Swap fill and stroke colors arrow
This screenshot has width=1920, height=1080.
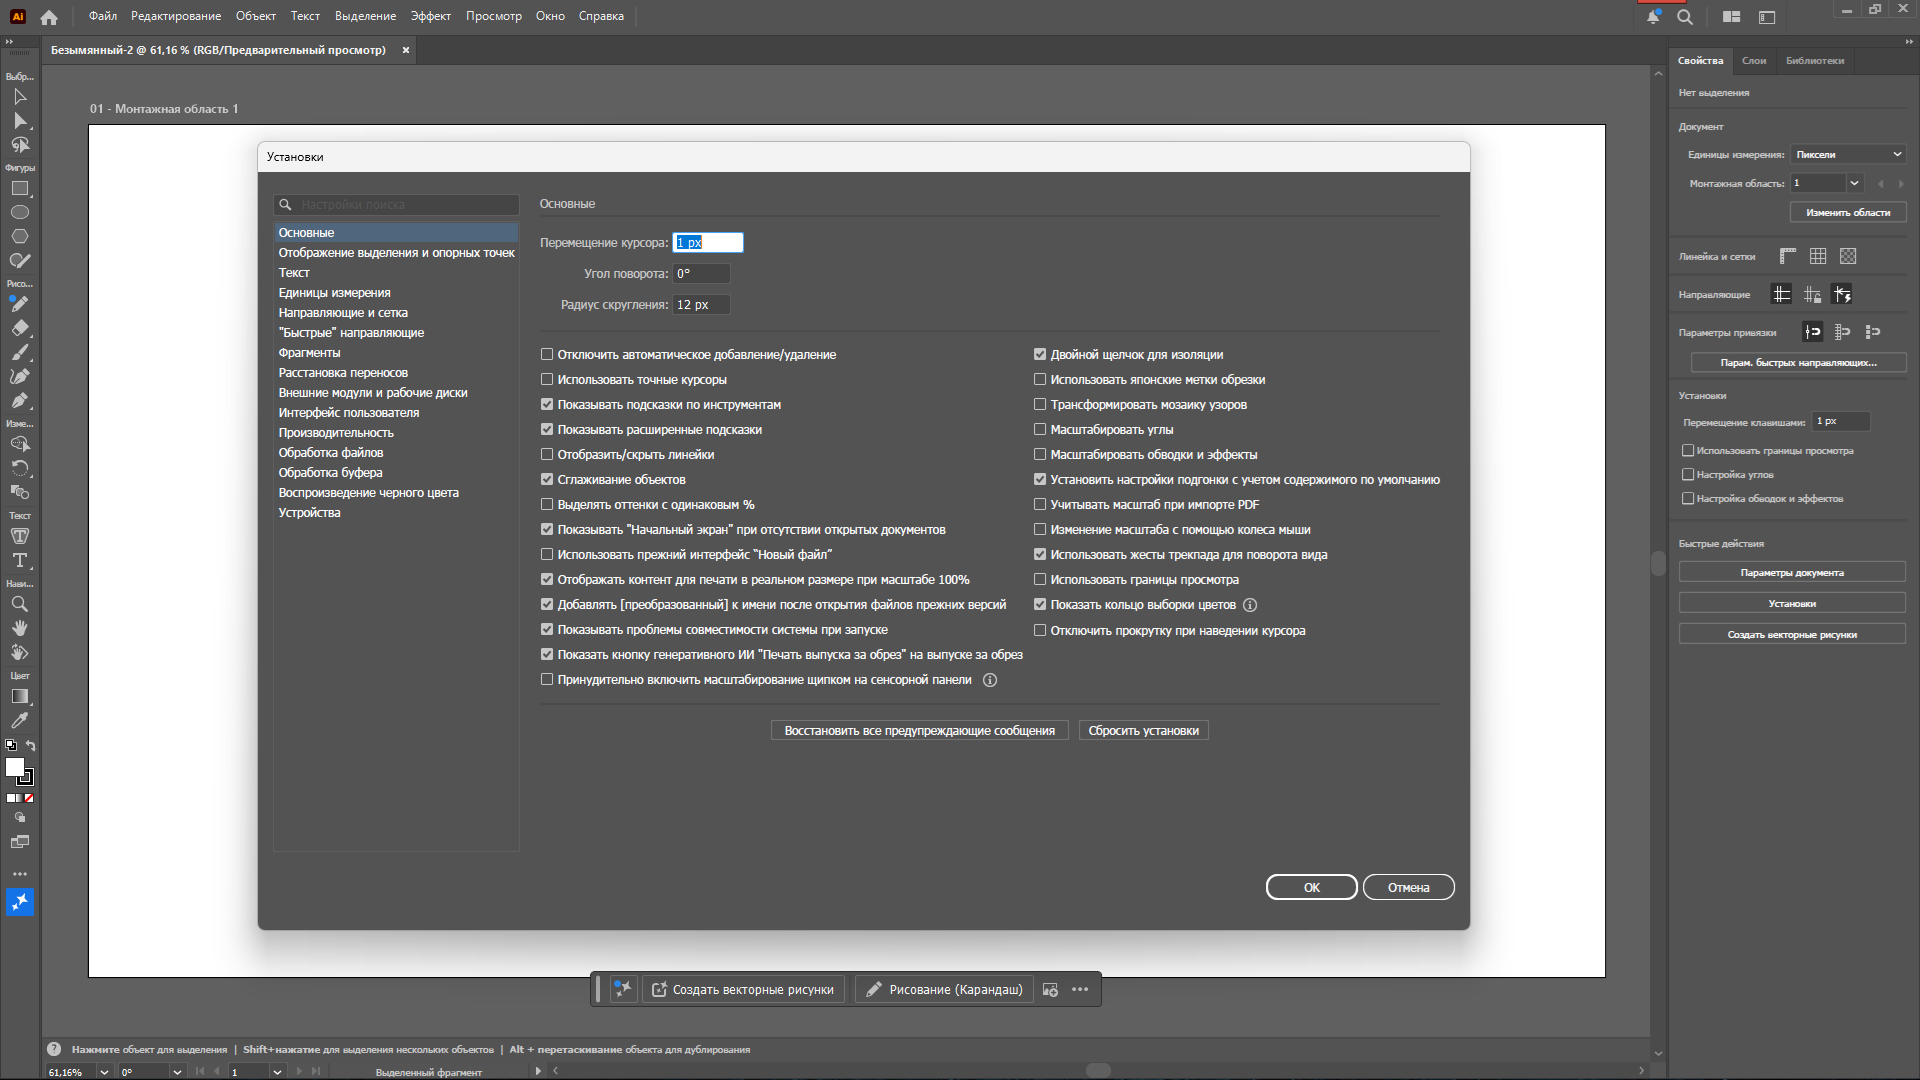[x=31, y=746]
